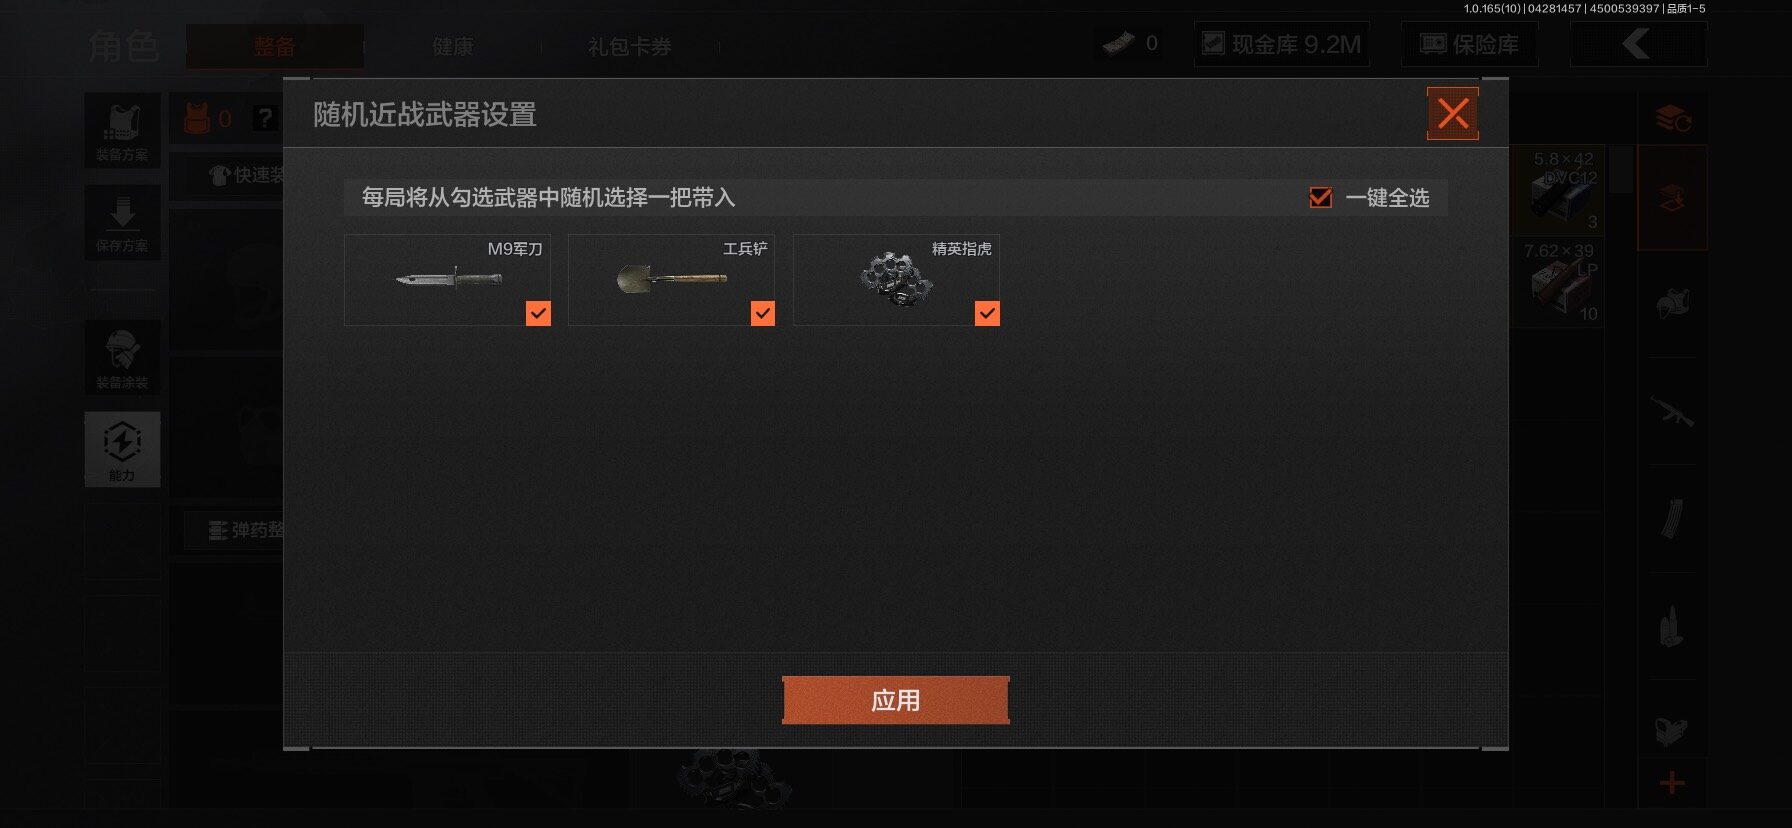Open the 保险库 safe vault button
This screenshot has width=1792, height=828.
[x=1469, y=44]
